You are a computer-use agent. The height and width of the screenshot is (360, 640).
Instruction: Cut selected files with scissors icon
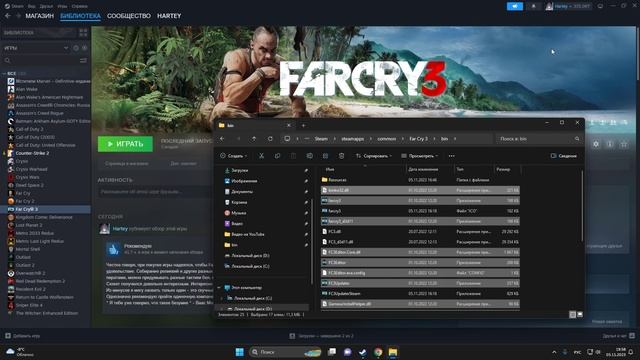tap(261, 156)
